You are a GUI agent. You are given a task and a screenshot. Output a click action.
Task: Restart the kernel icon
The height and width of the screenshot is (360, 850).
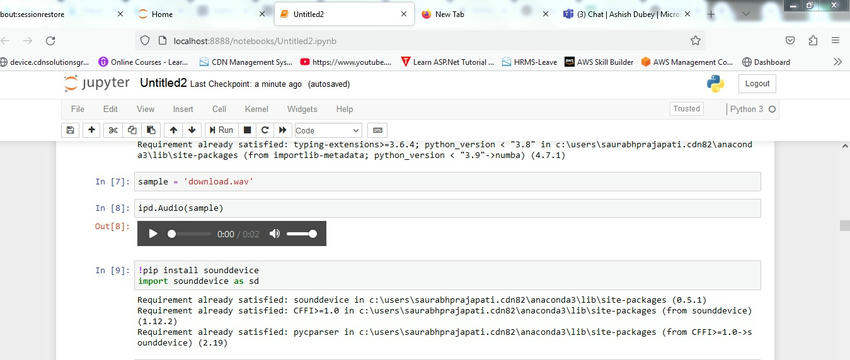(265, 130)
